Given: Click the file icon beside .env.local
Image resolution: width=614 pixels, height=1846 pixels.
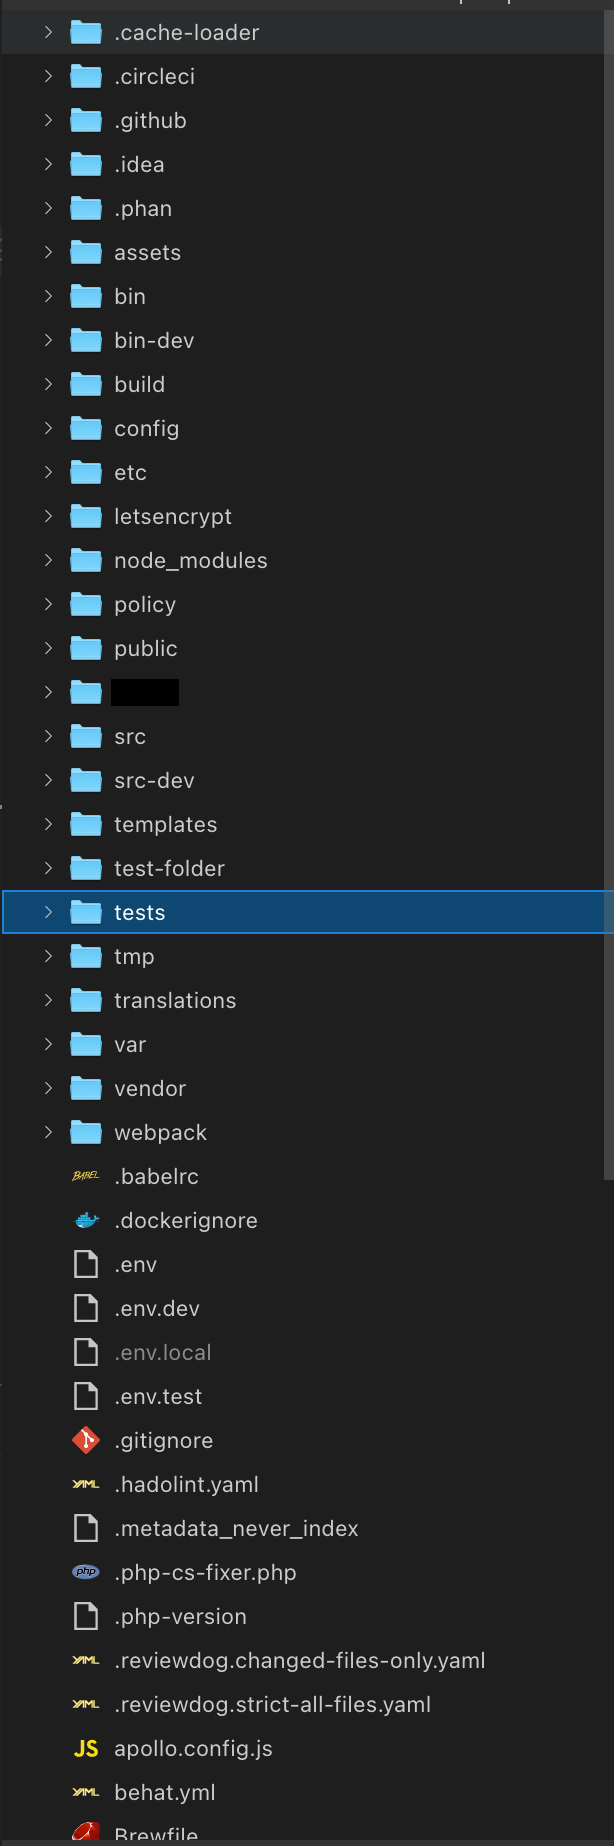Looking at the screenshot, I should [x=86, y=1352].
